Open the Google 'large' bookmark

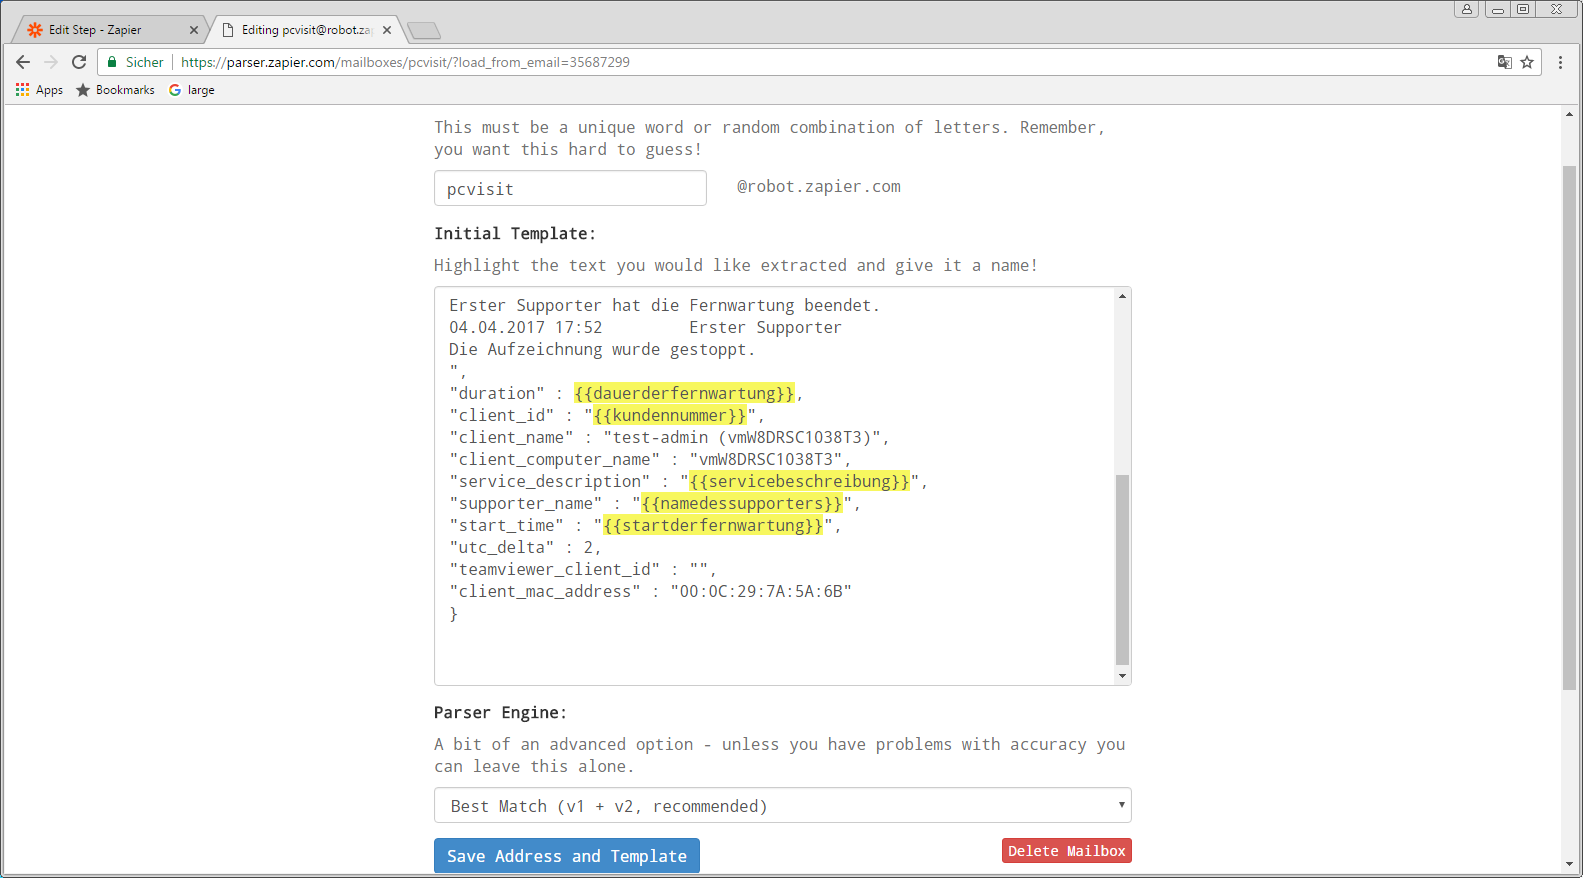click(191, 90)
